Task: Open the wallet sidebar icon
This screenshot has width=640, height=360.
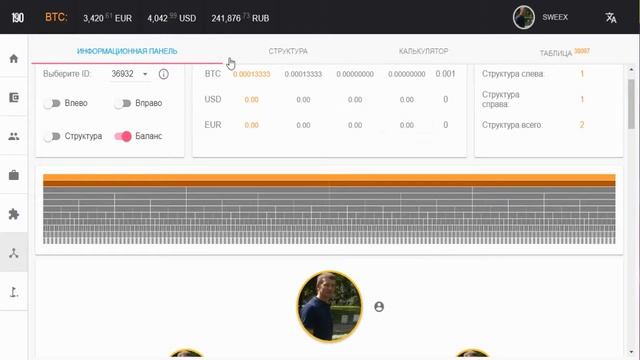Action: (14, 98)
